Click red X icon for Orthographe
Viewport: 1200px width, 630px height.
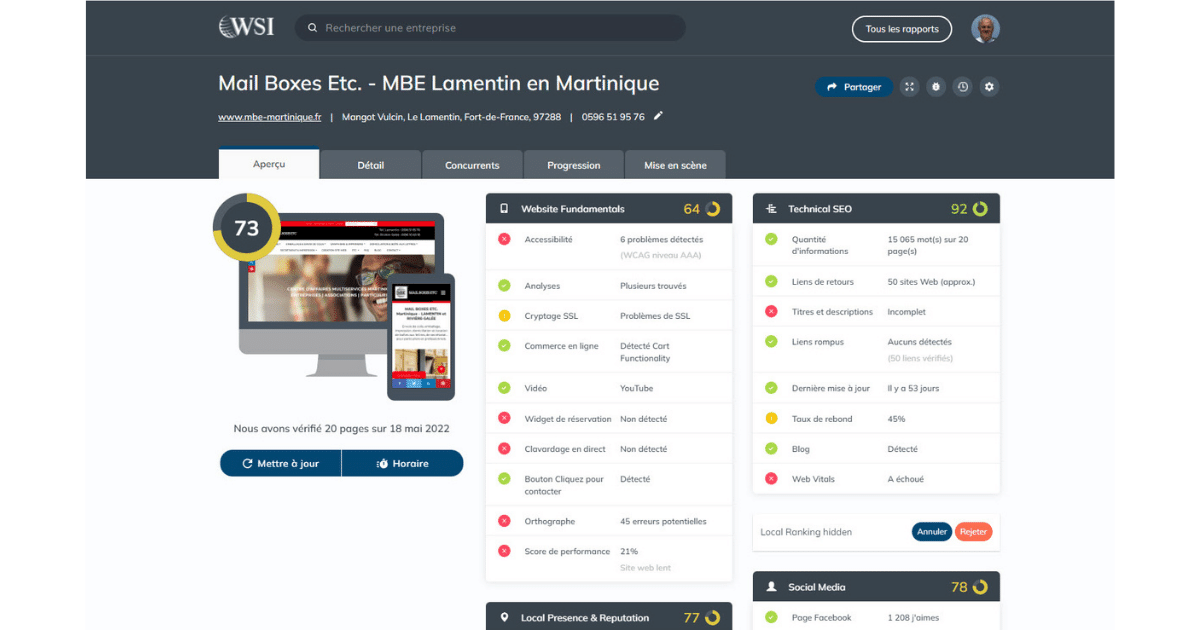pos(504,521)
